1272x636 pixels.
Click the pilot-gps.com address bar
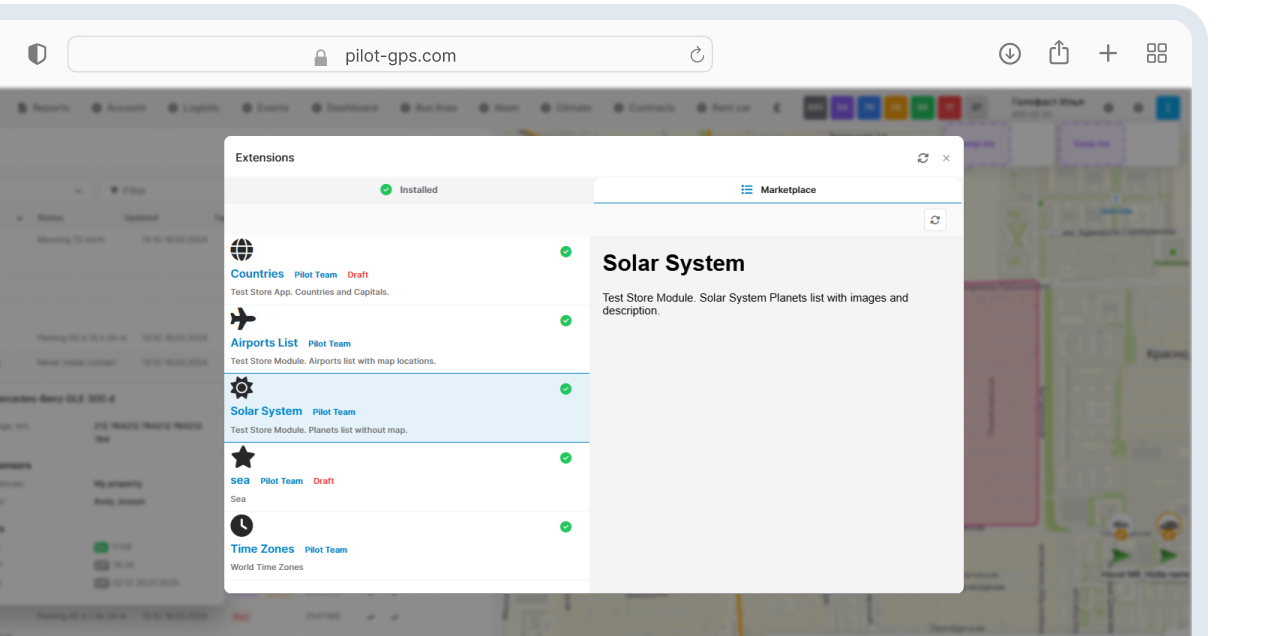click(x=390, y=54)
